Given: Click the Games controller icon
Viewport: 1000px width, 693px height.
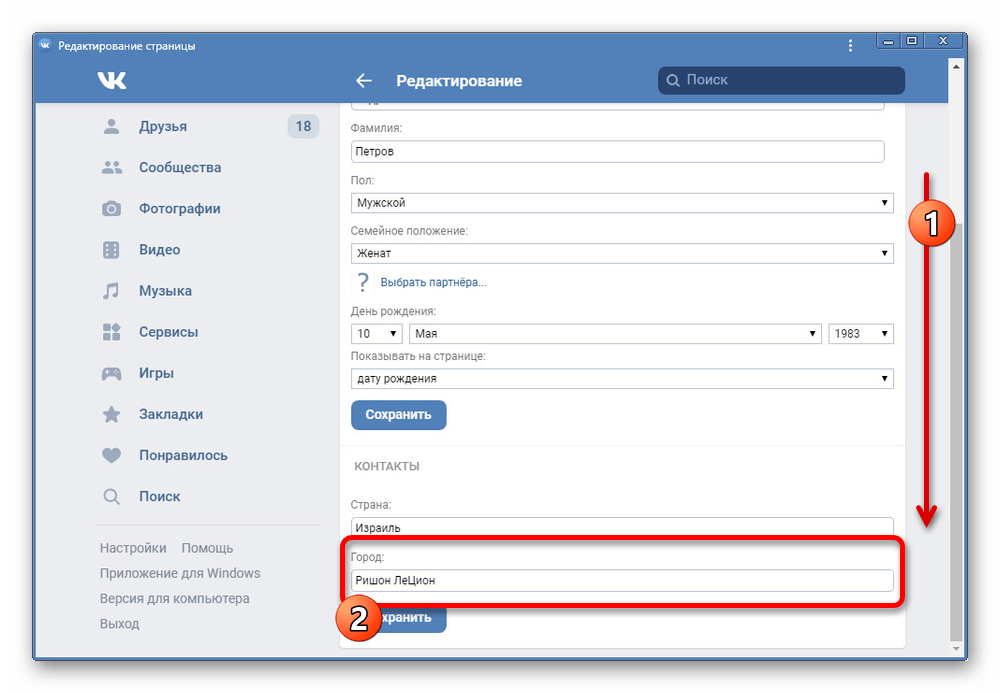Looking at the screenshot, I should coord(112,374).
